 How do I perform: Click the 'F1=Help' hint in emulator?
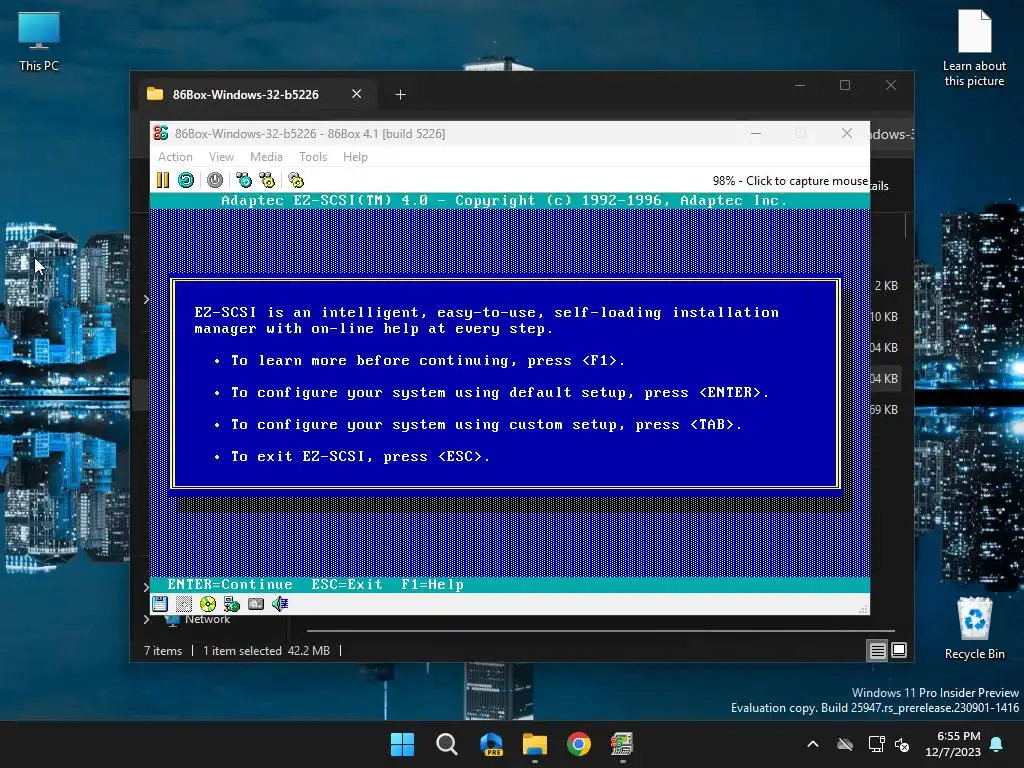pos(432,584)
